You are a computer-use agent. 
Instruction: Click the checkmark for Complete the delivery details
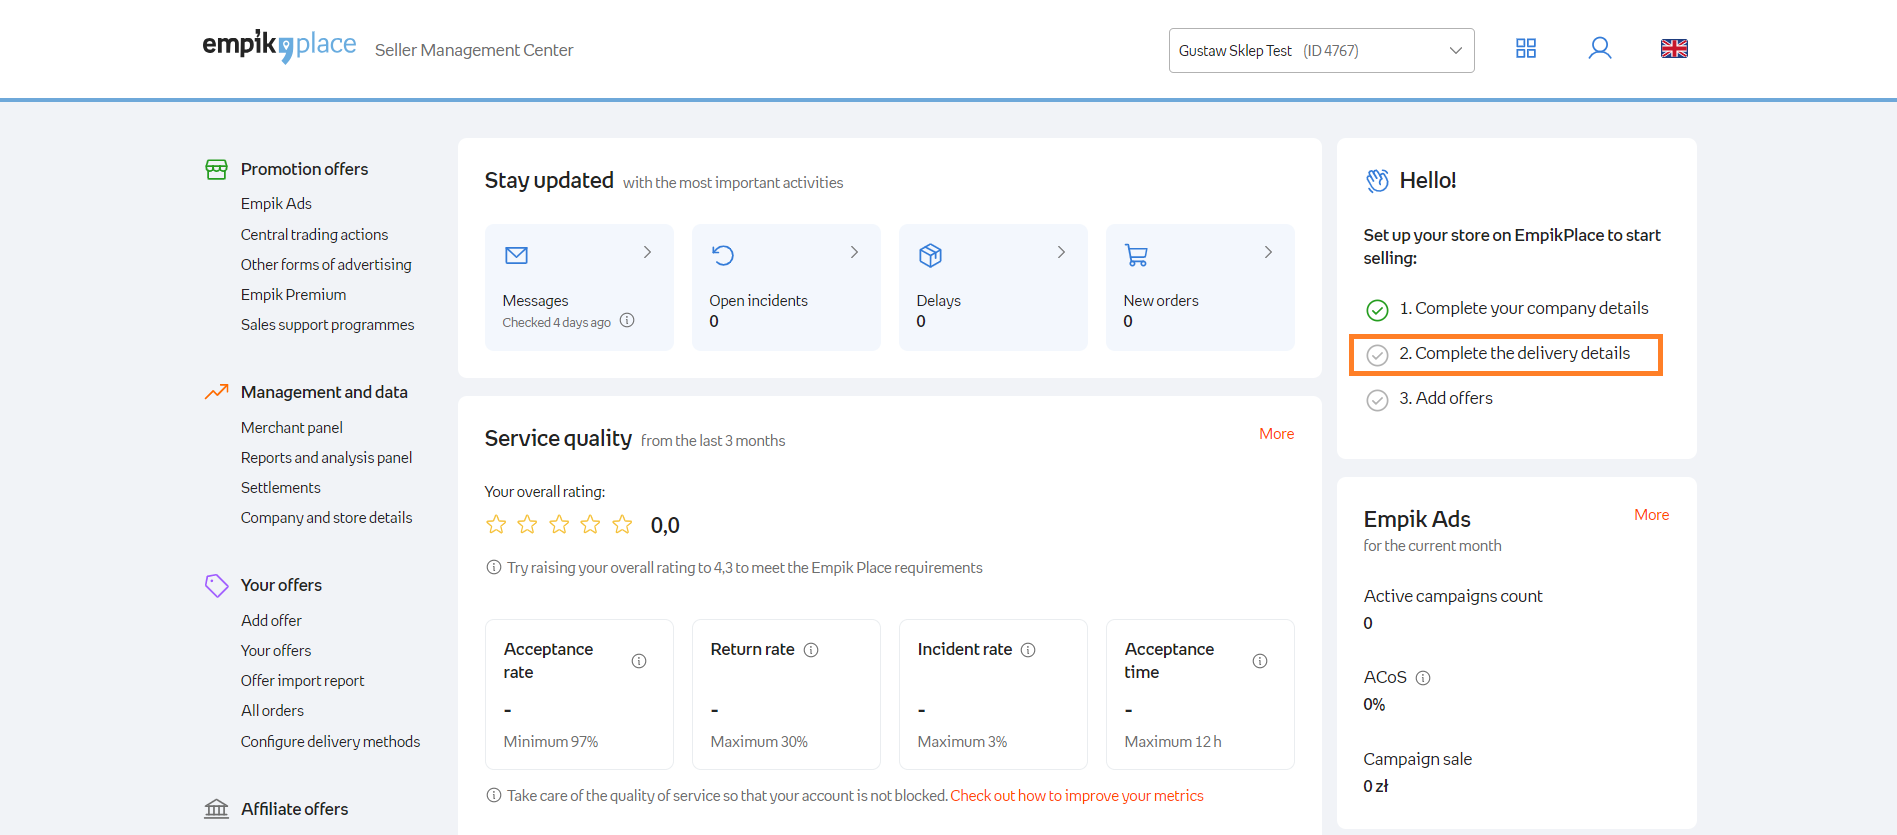click(x=1377, y=355)
